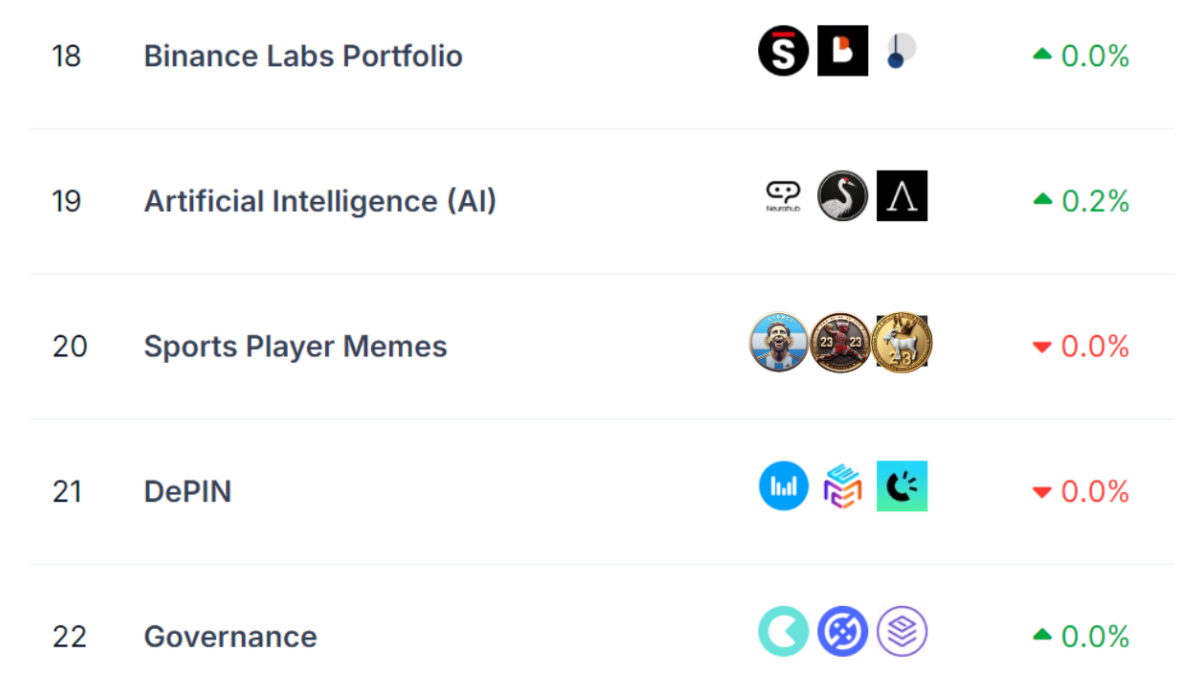Click the golden goat coin icon
Screen dimensions: 1200x675
(901, 342)
